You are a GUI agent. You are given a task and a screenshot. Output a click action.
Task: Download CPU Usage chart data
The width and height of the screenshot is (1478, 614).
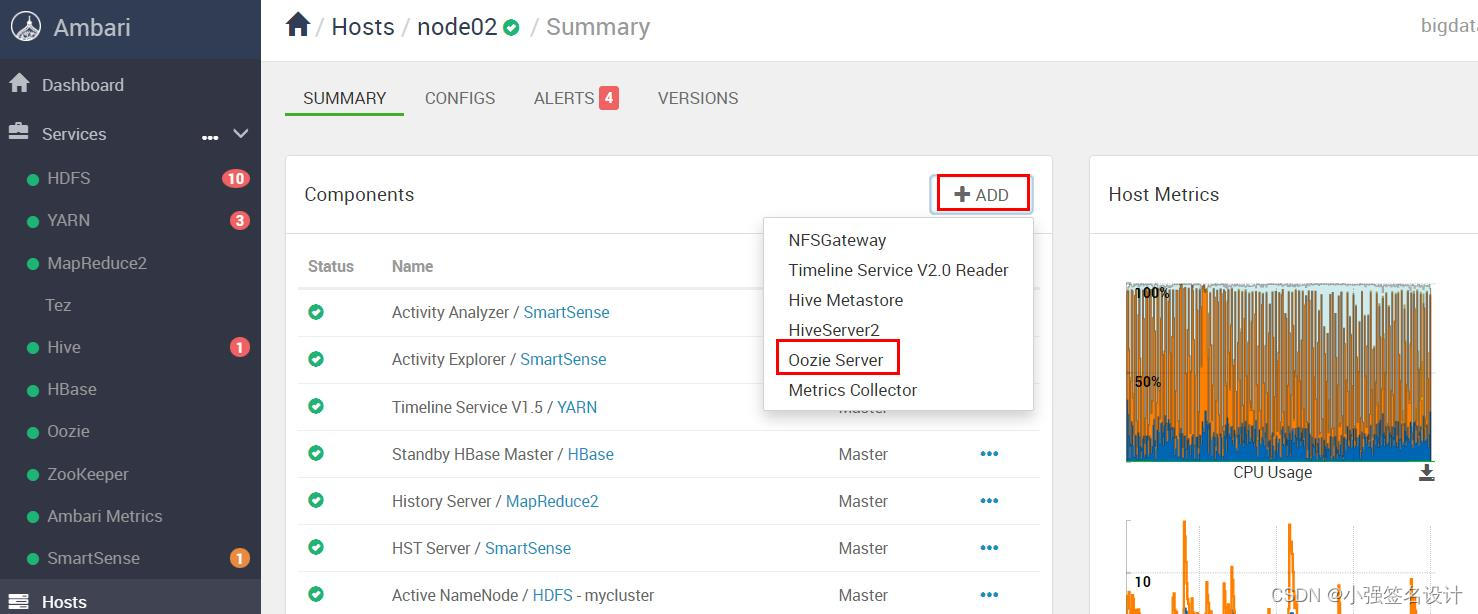pyautogui.click(x=1427, y=472)
